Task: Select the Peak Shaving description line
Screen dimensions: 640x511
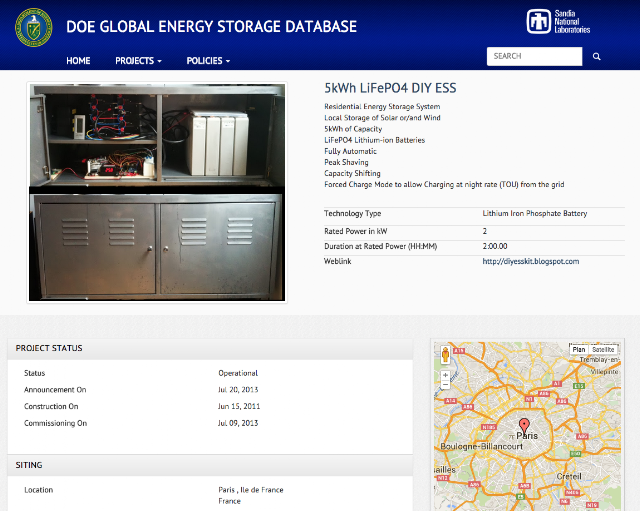Action: click(x=346, y=162)
